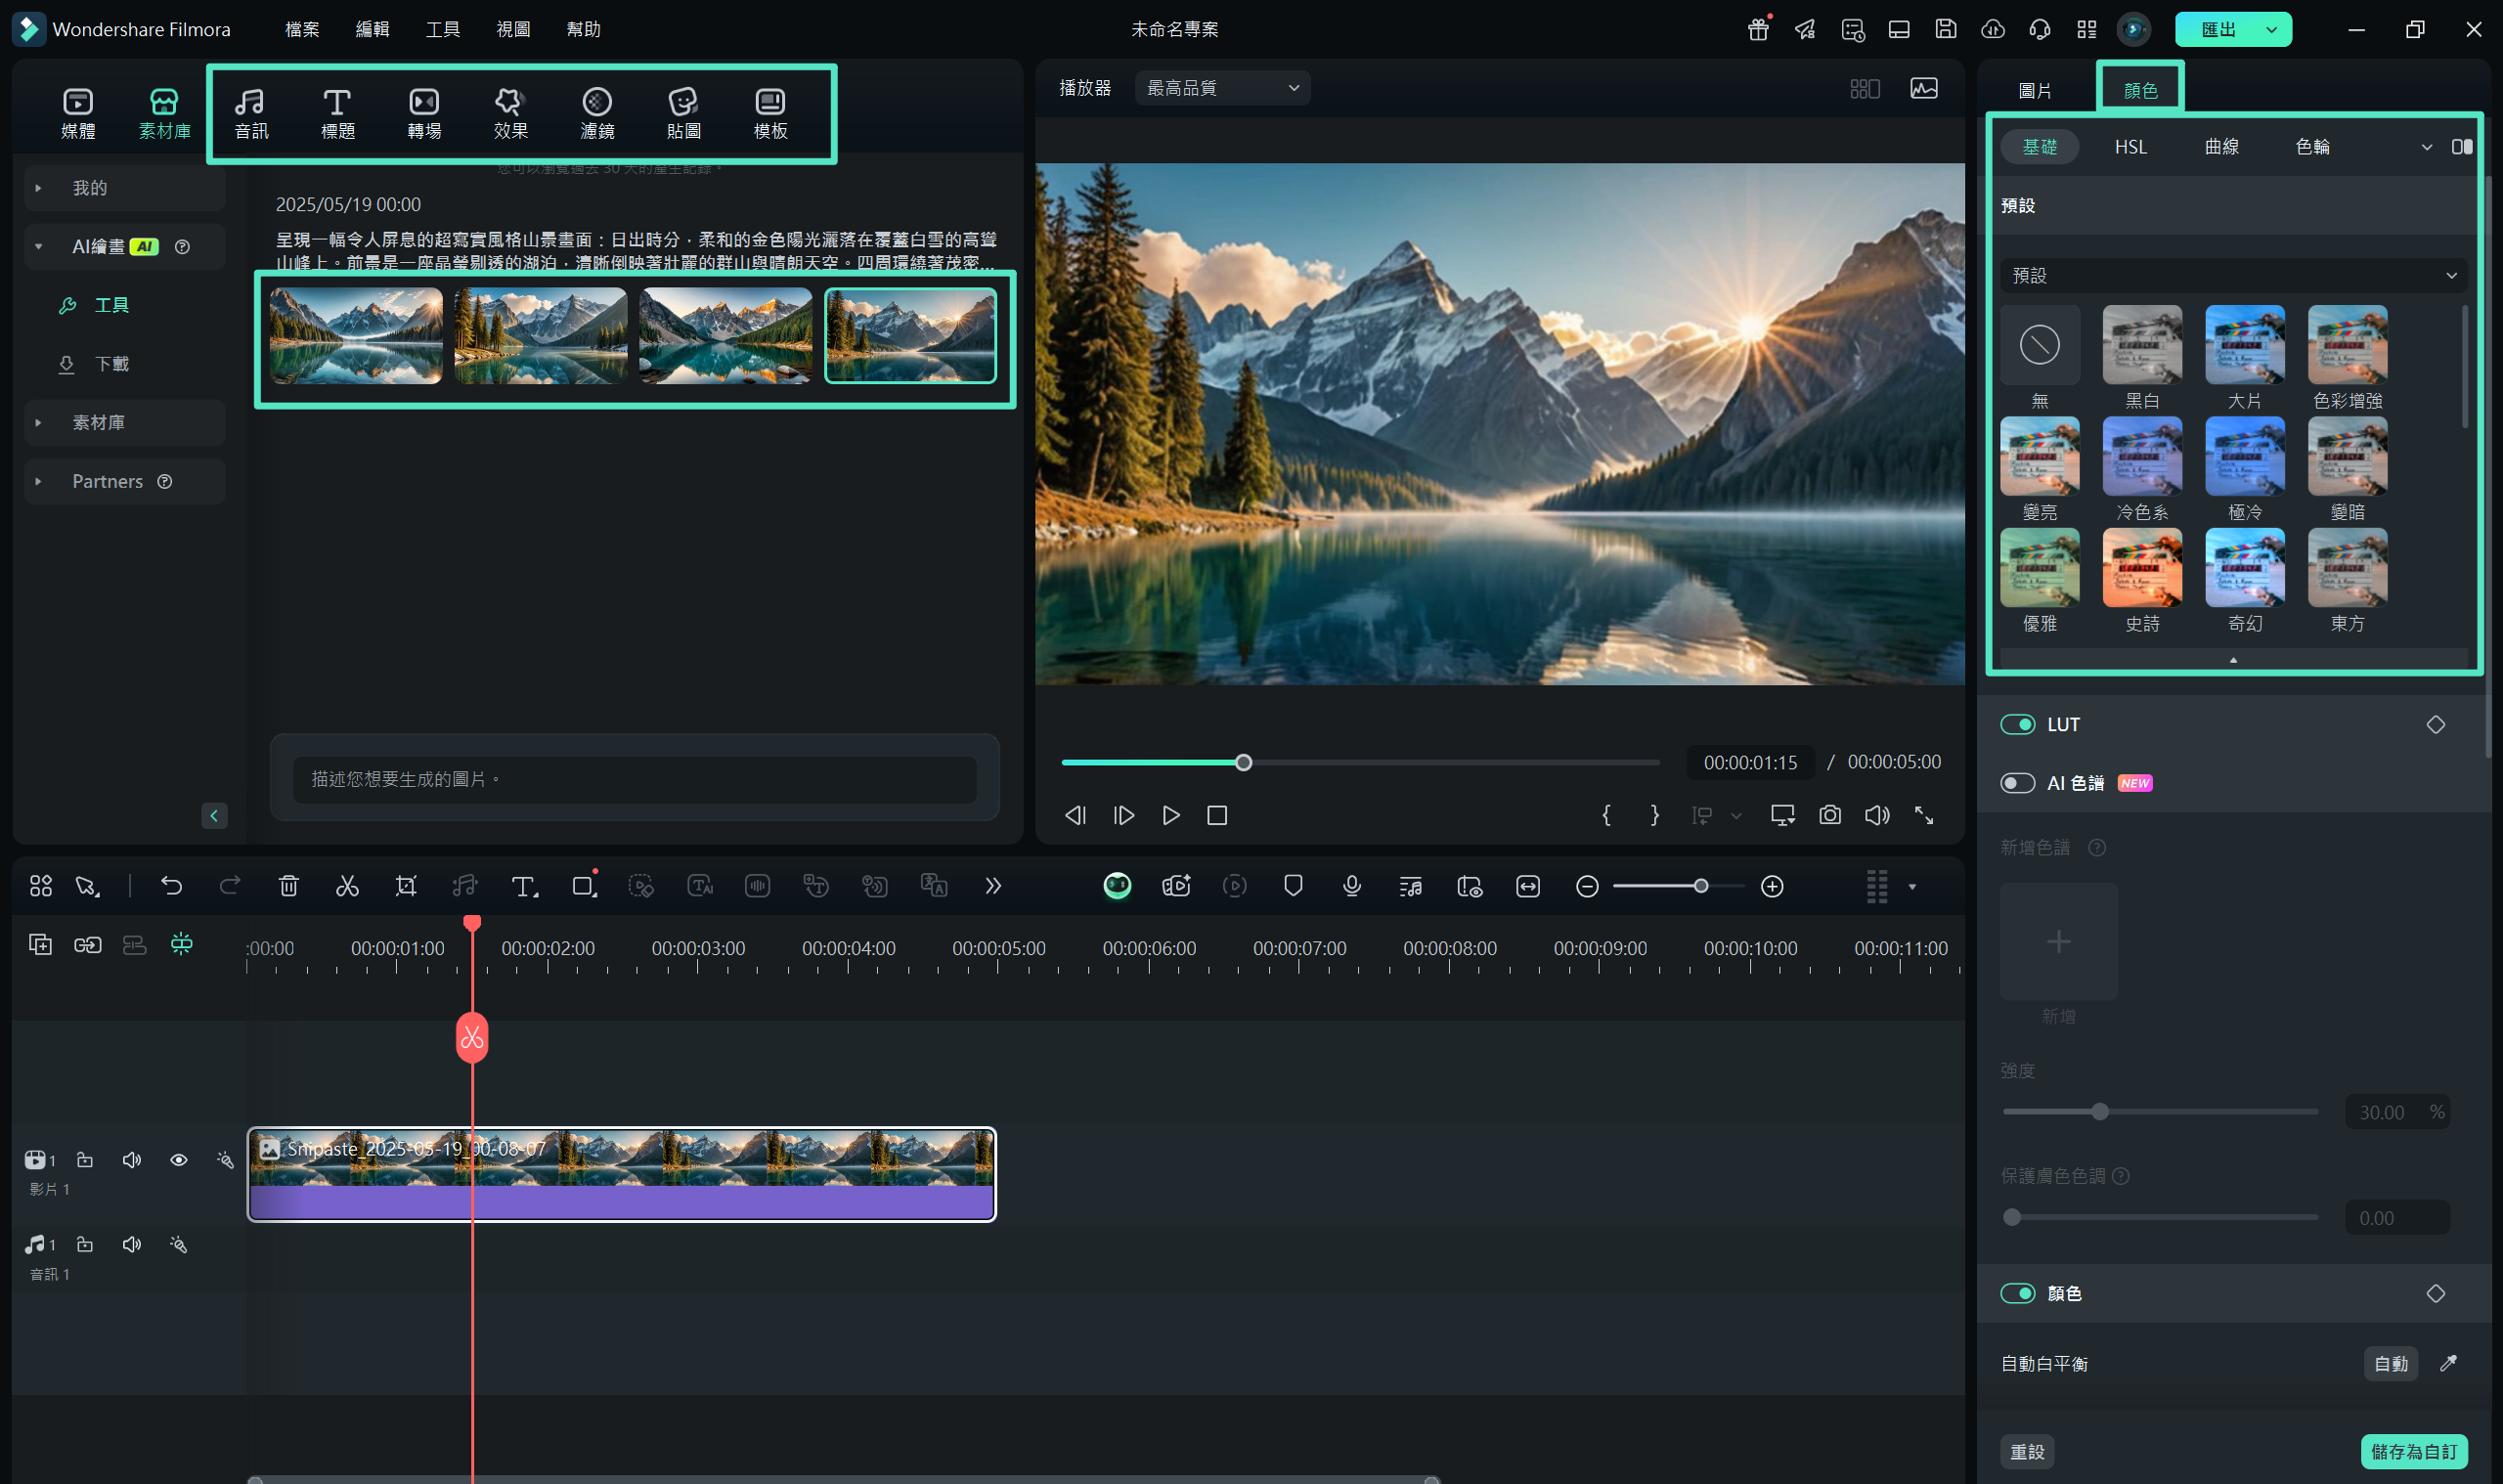Enable the AI 色譜 switch

pos(2017,782)
